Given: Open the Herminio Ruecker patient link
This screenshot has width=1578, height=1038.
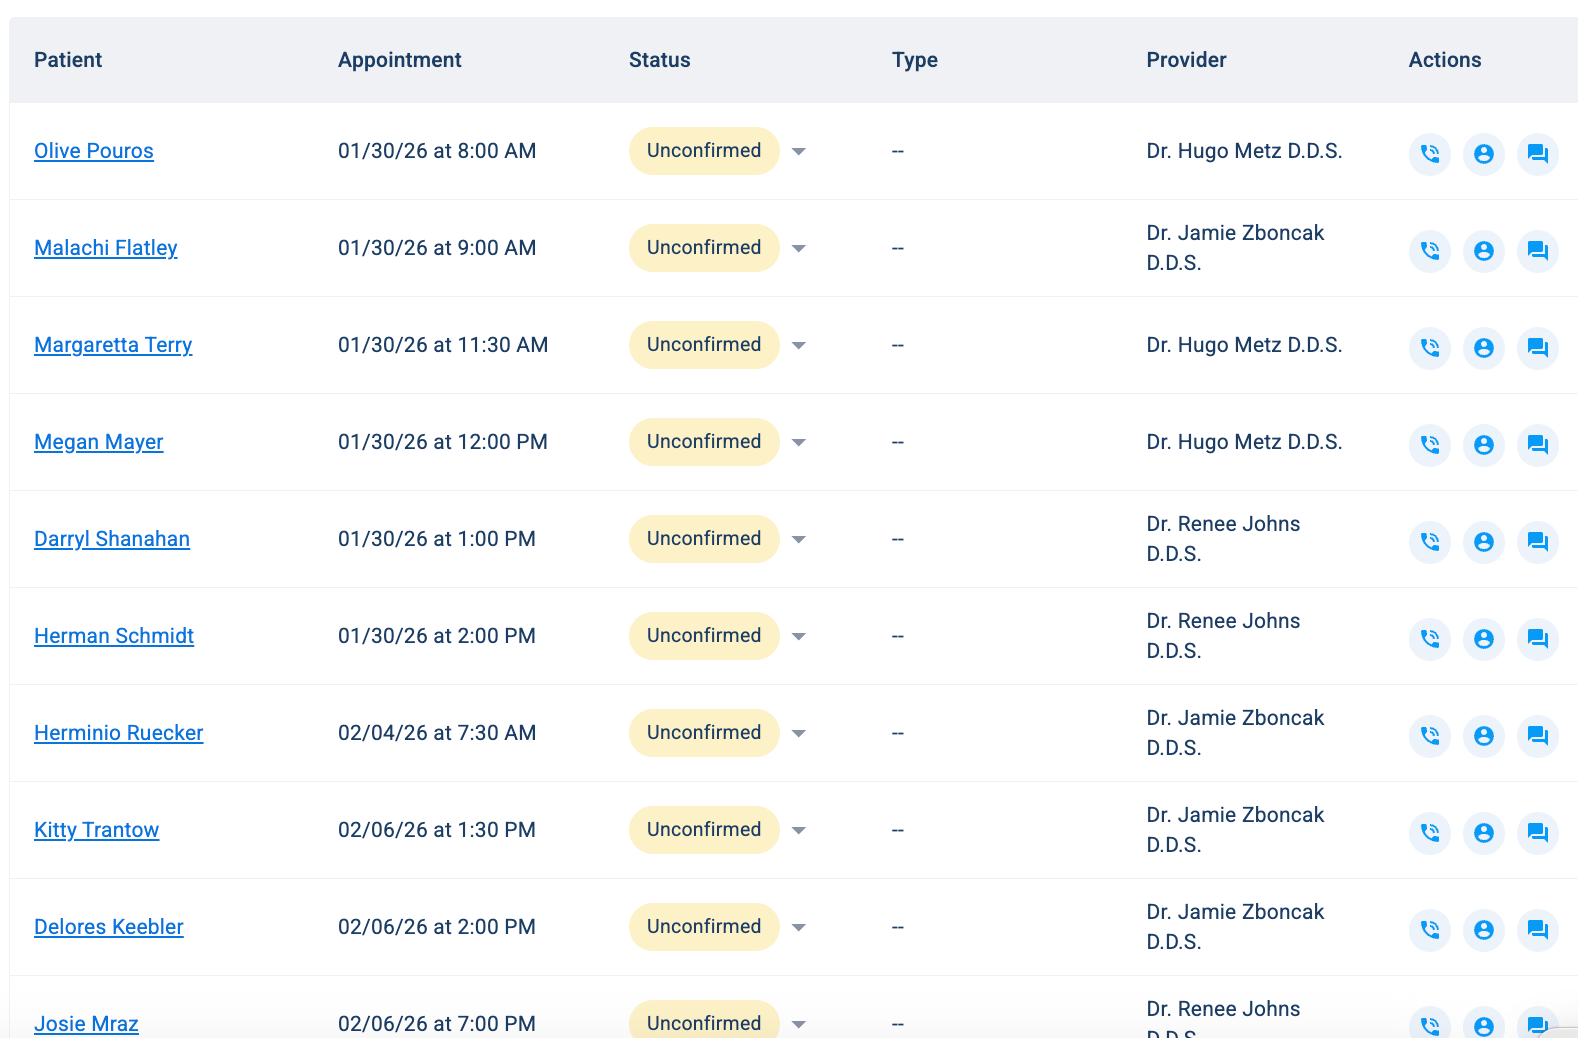Looking at the screenshot, I should pyautogui.click(x=119, y=733).
